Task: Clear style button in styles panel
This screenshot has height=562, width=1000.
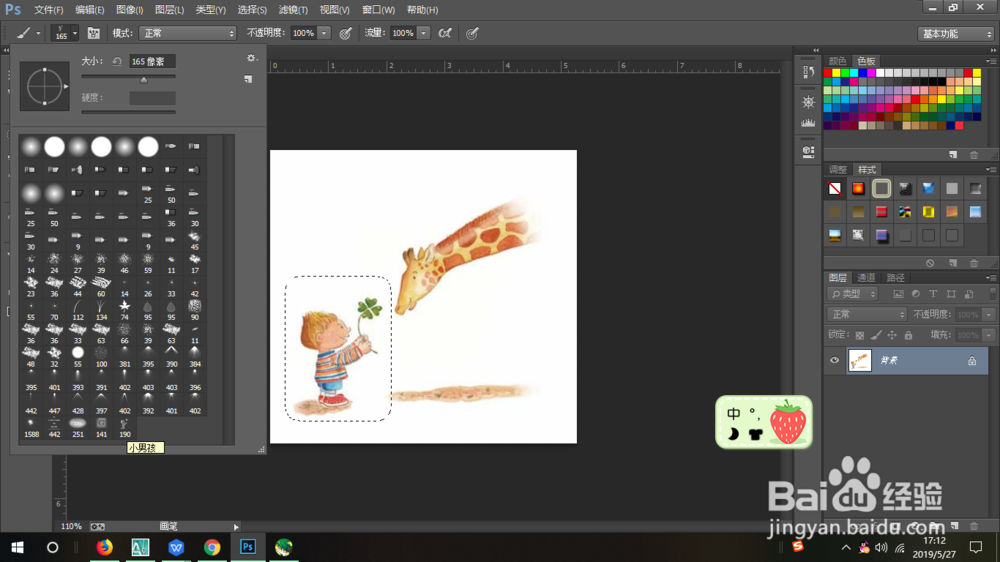Action: (930, 263)
